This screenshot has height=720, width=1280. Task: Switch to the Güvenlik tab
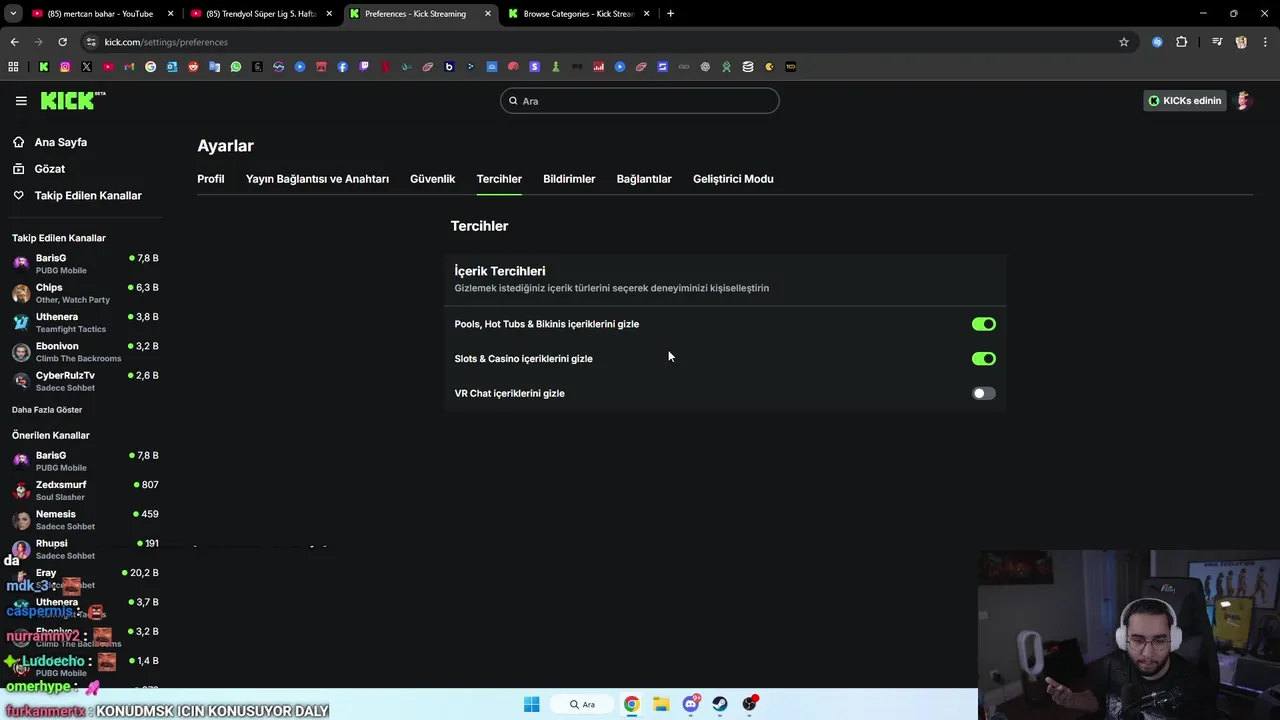point(432,179)
